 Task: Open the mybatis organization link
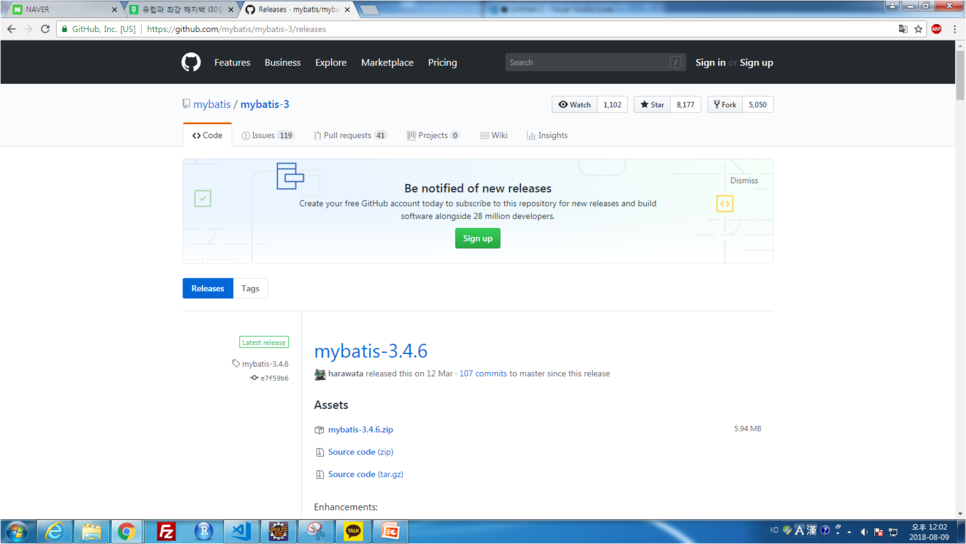[212, 104]
